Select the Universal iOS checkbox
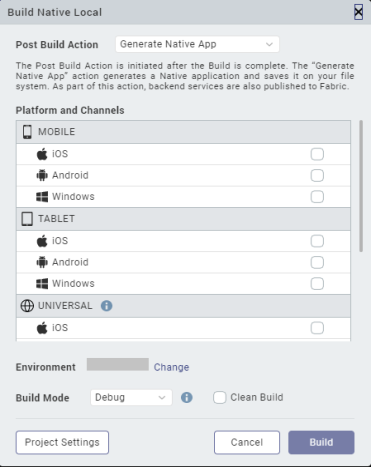371x467 pixels. (x=317, y=328)
